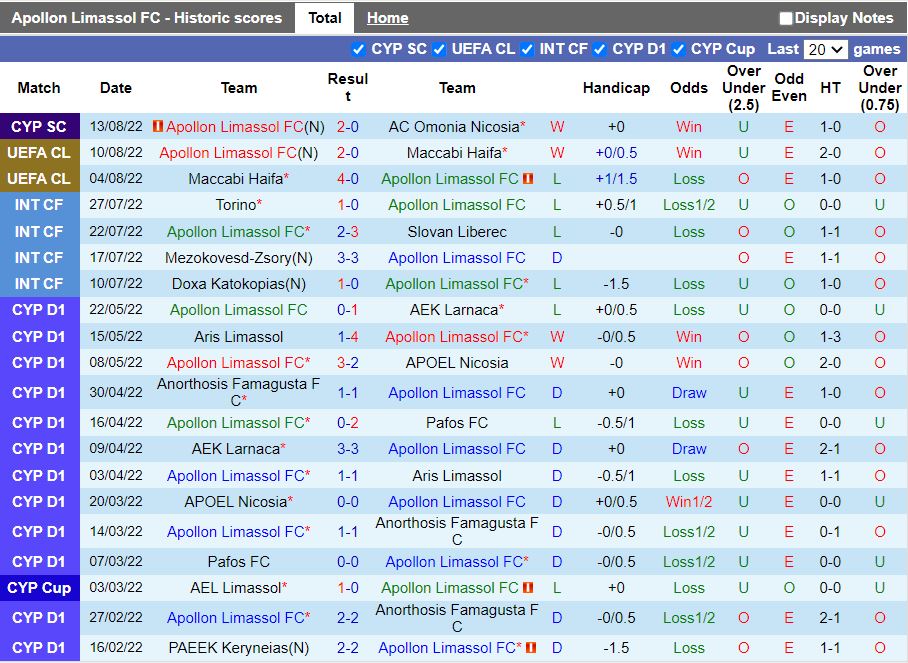Open the AC Omonia Nicosia team link
Screen dimensions: 908x663
coord(454,127)
